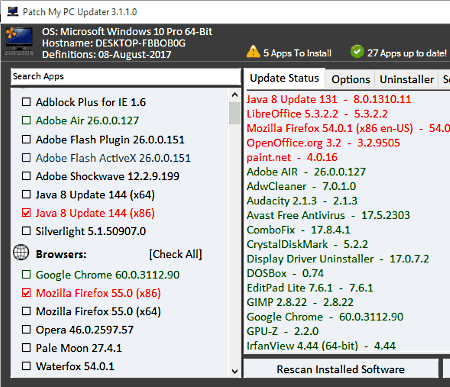450x387 pixels.
Task: Select 'GPU-Z - 2.2.0' status row
Action: point(283,331)
